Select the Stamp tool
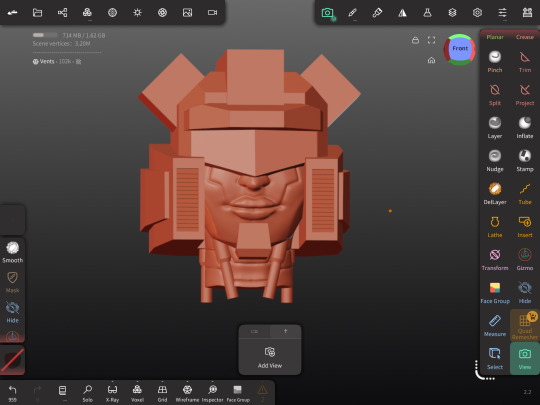The width and height of the screenshot is (540, 405). click(525, 160)
